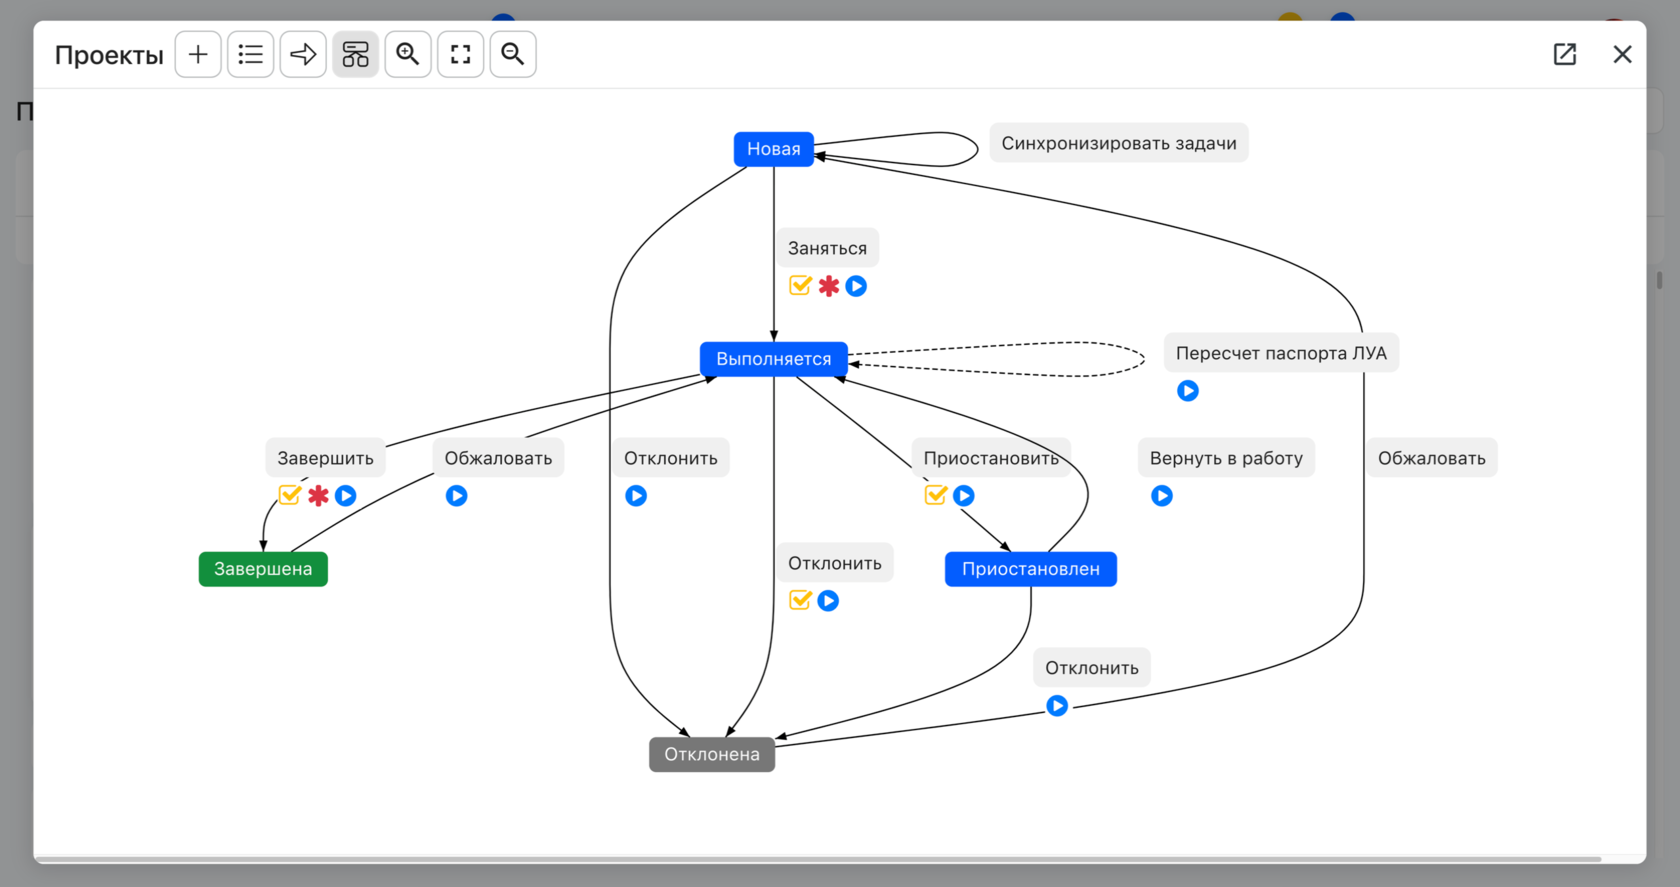
Task: Click the checkbox icon under Завершить
Action: click(x=290, y=495)
